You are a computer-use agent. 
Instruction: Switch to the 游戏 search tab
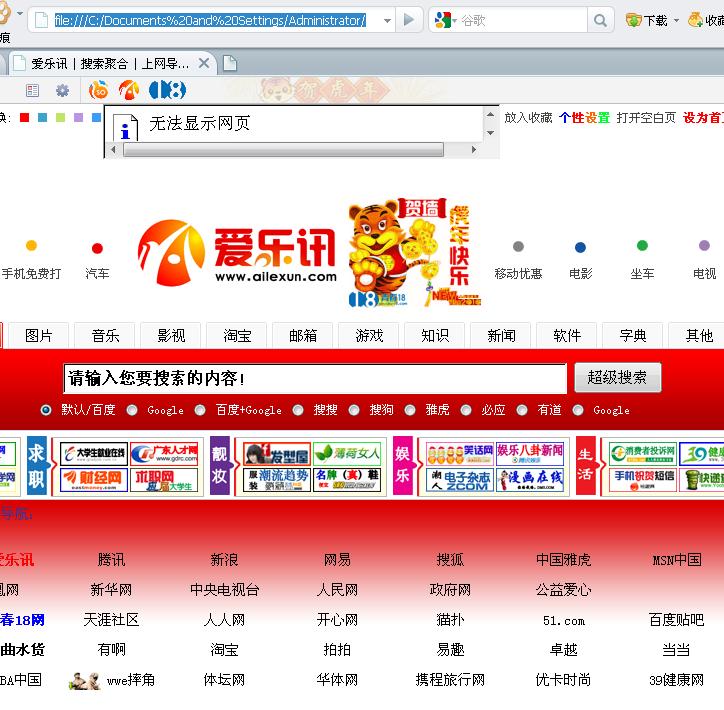click(x=369, y=336)
